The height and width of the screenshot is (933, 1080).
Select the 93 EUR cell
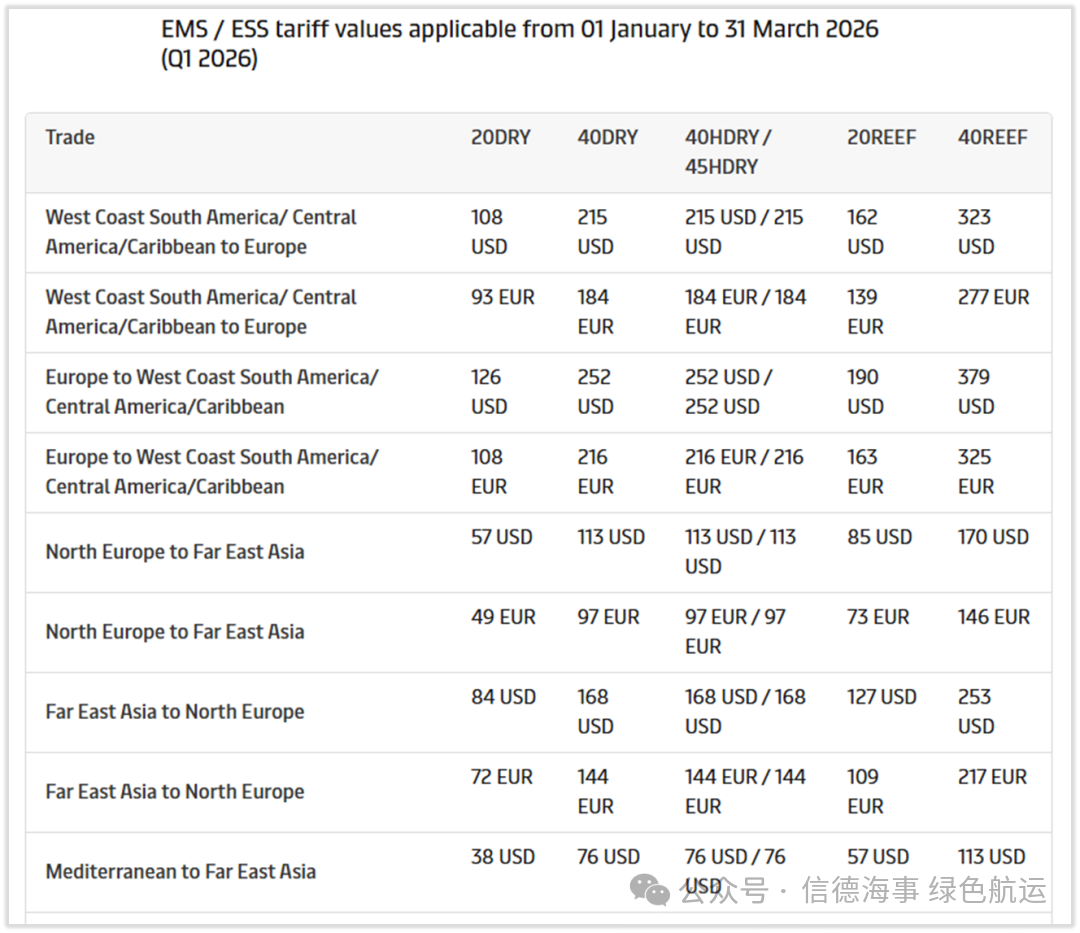pos(502,297)
